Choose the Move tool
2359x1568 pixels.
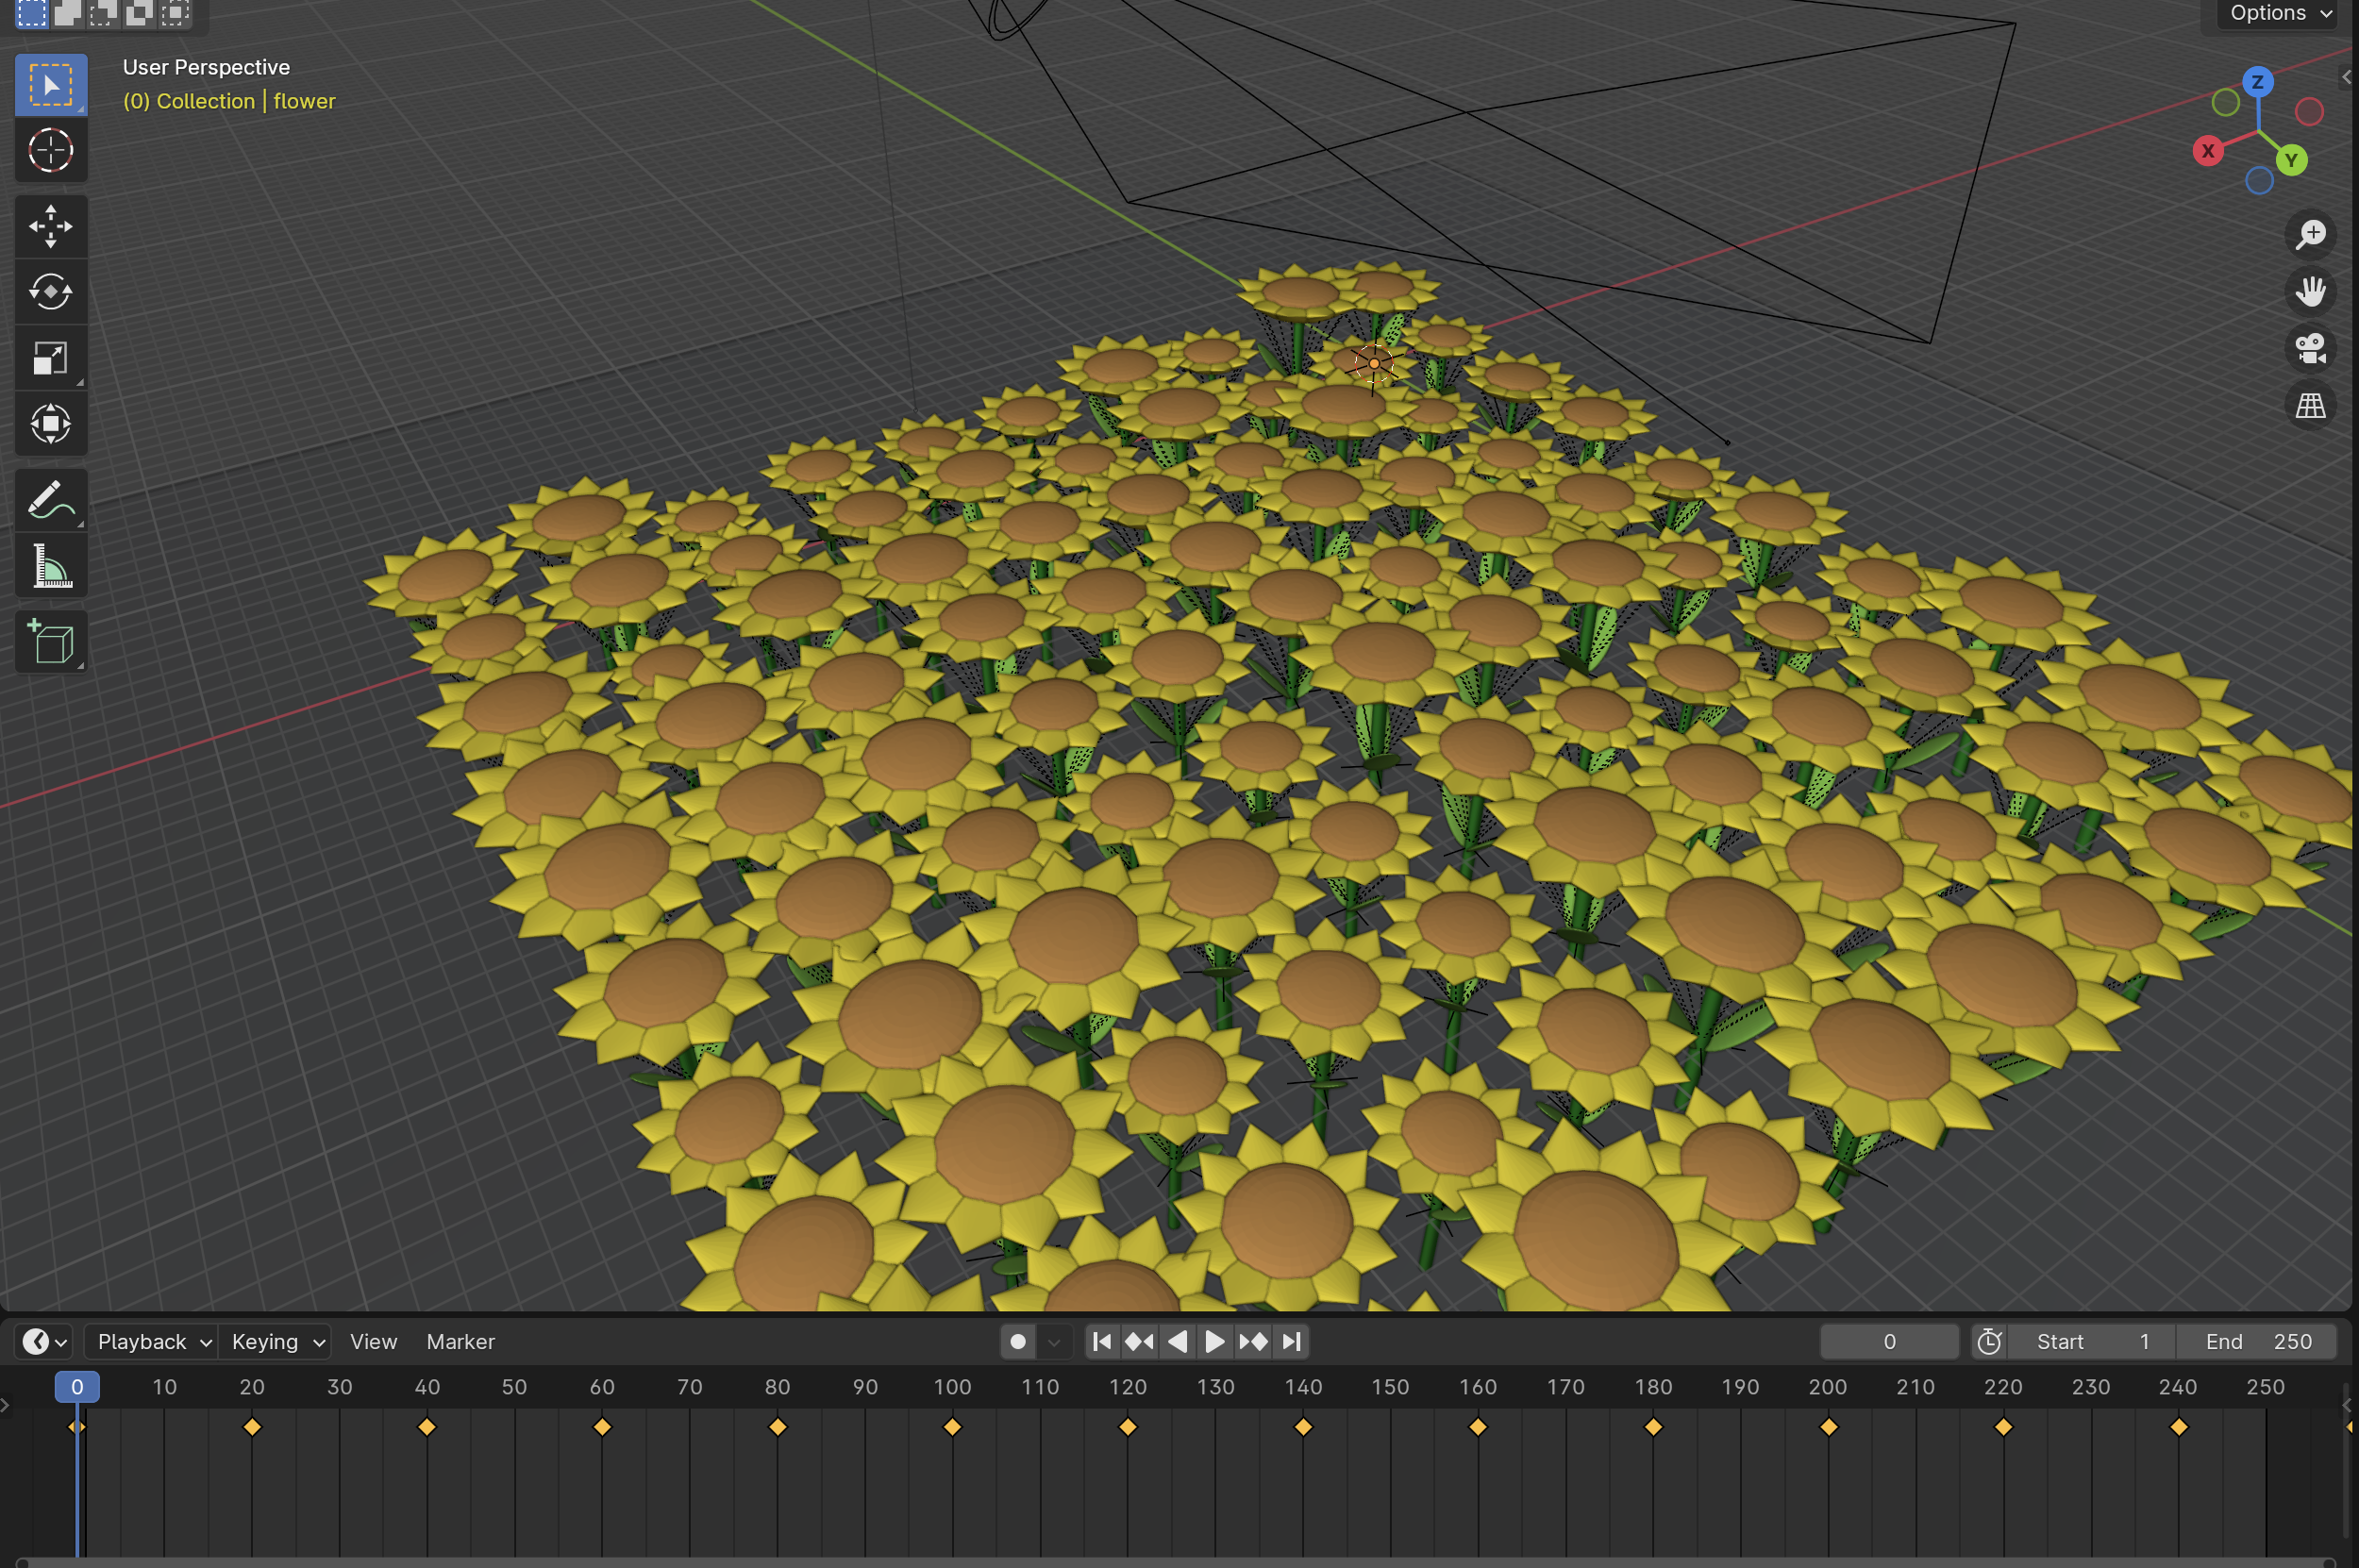pyautogui.click(x=51, y=226)
